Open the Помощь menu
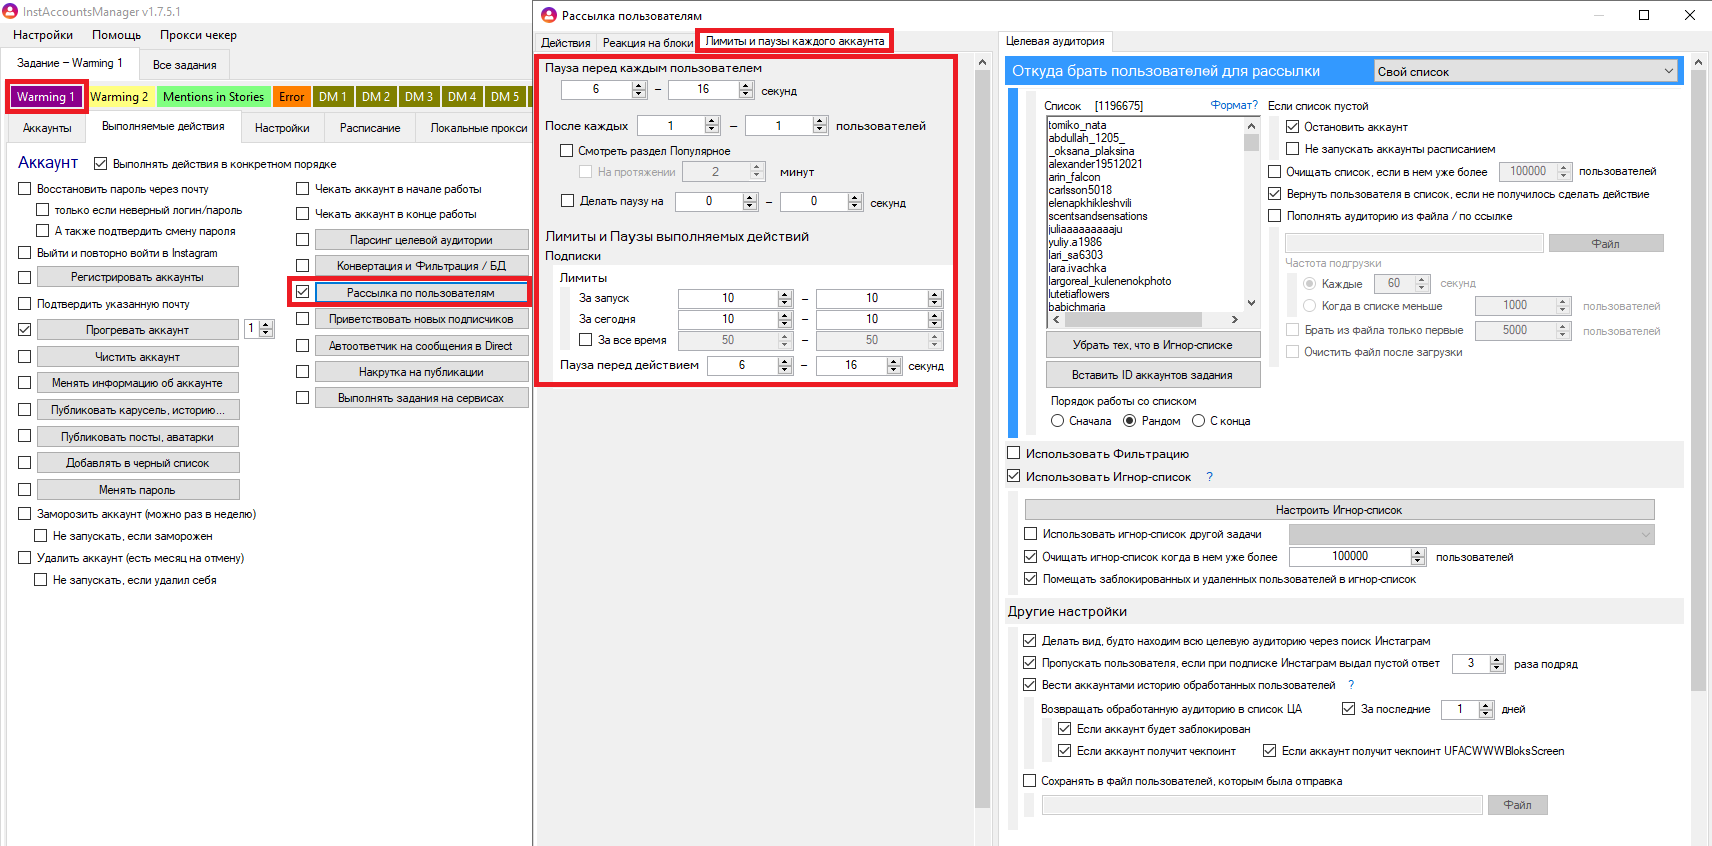Image resolution: width=1712 pixels, height=846 pixels. pyautogui.click(x=116, y=35)
